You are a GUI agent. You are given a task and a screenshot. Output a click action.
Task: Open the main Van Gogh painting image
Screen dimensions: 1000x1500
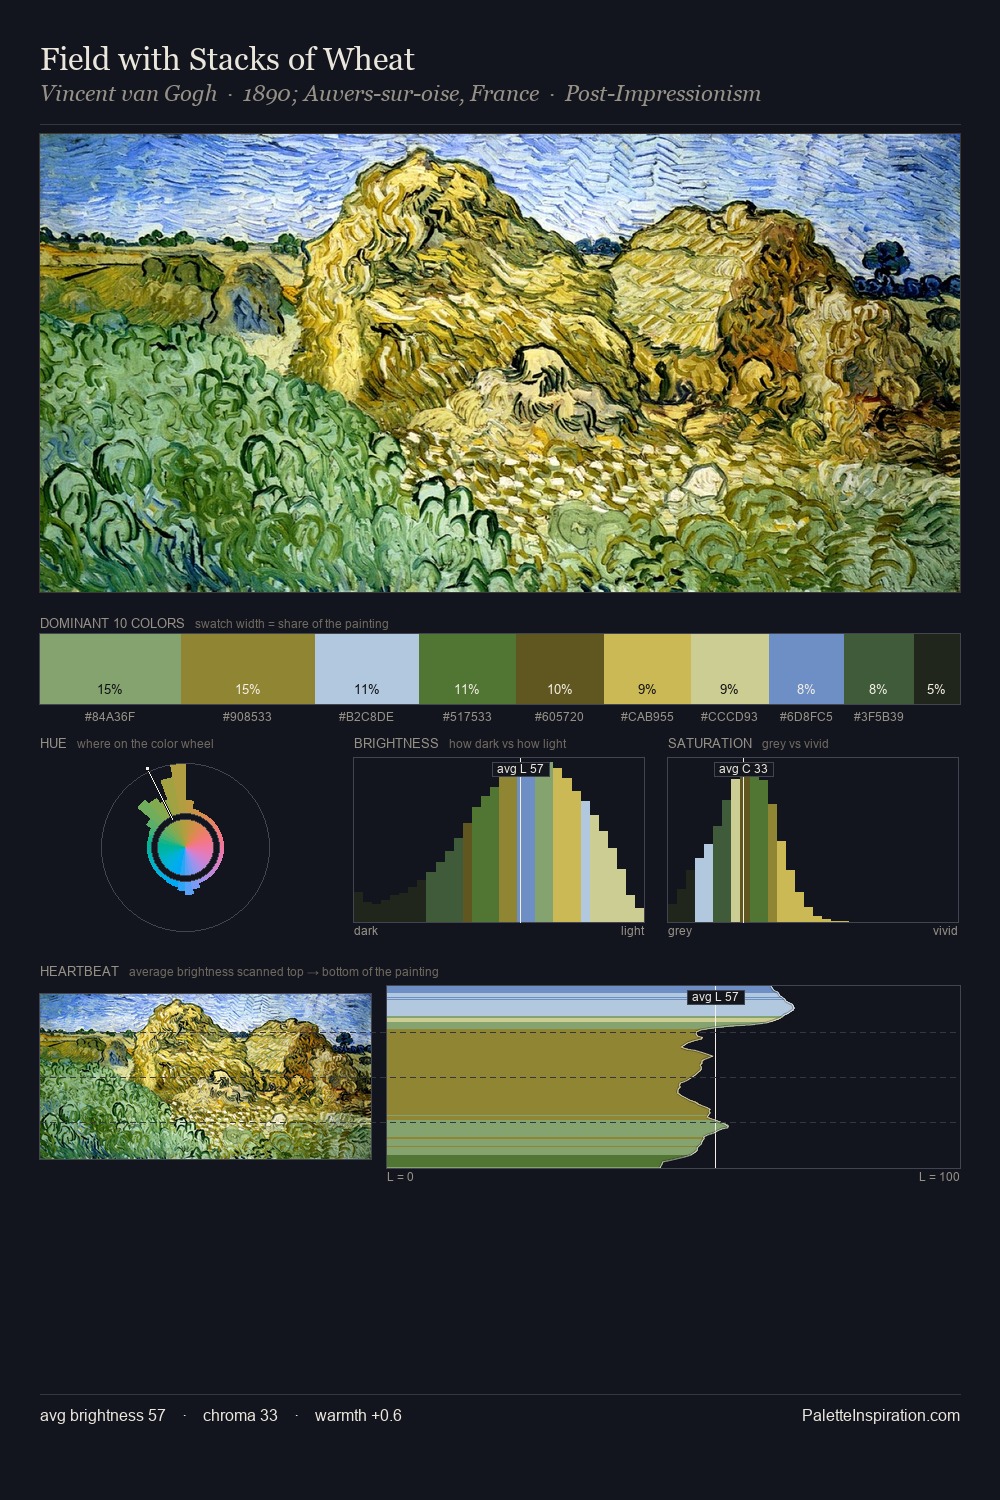click(x=500, y=363)
